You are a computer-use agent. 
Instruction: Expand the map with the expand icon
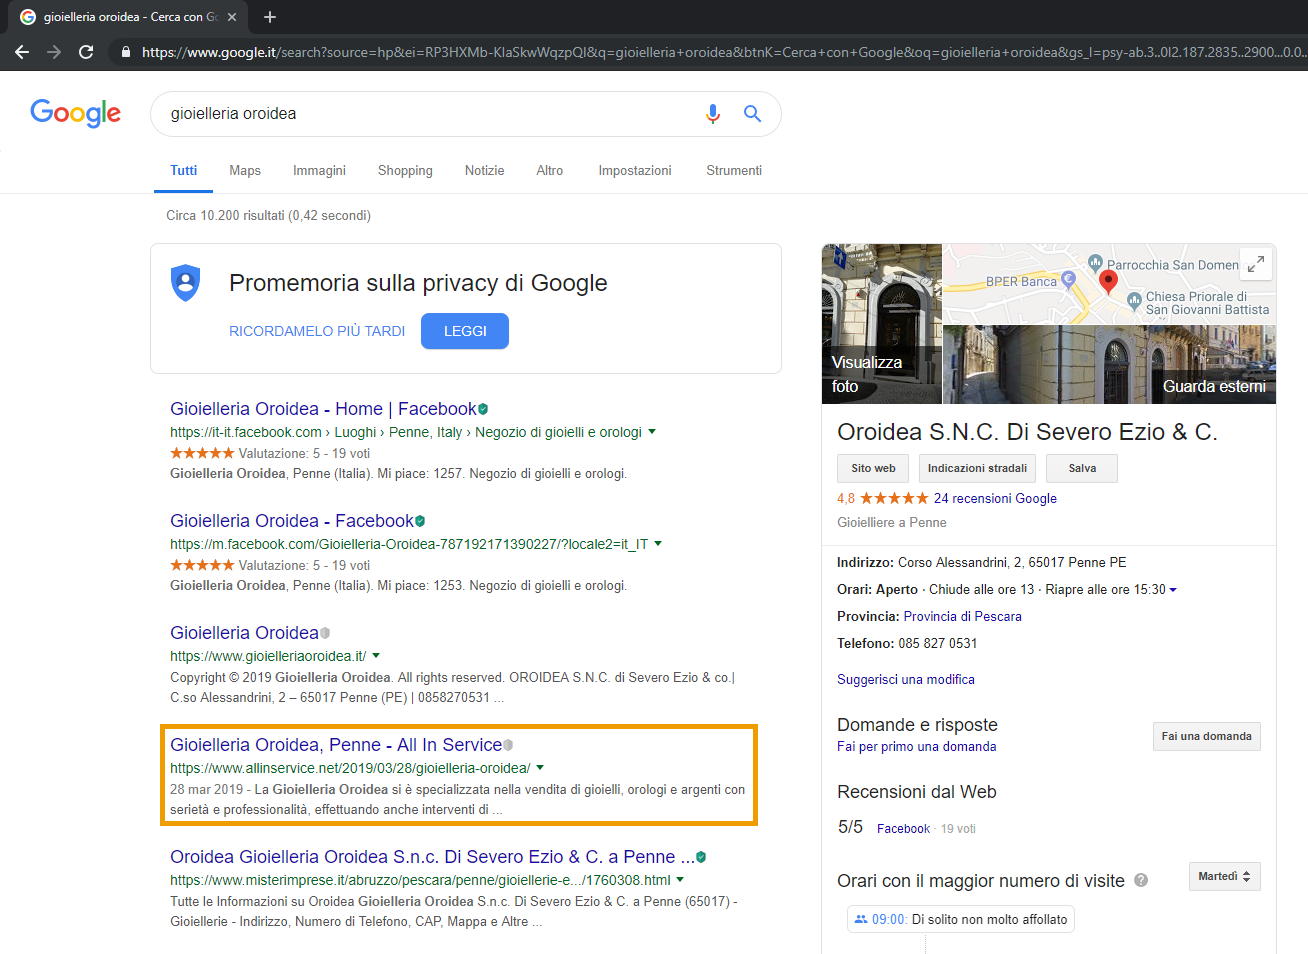[1256, 264]
